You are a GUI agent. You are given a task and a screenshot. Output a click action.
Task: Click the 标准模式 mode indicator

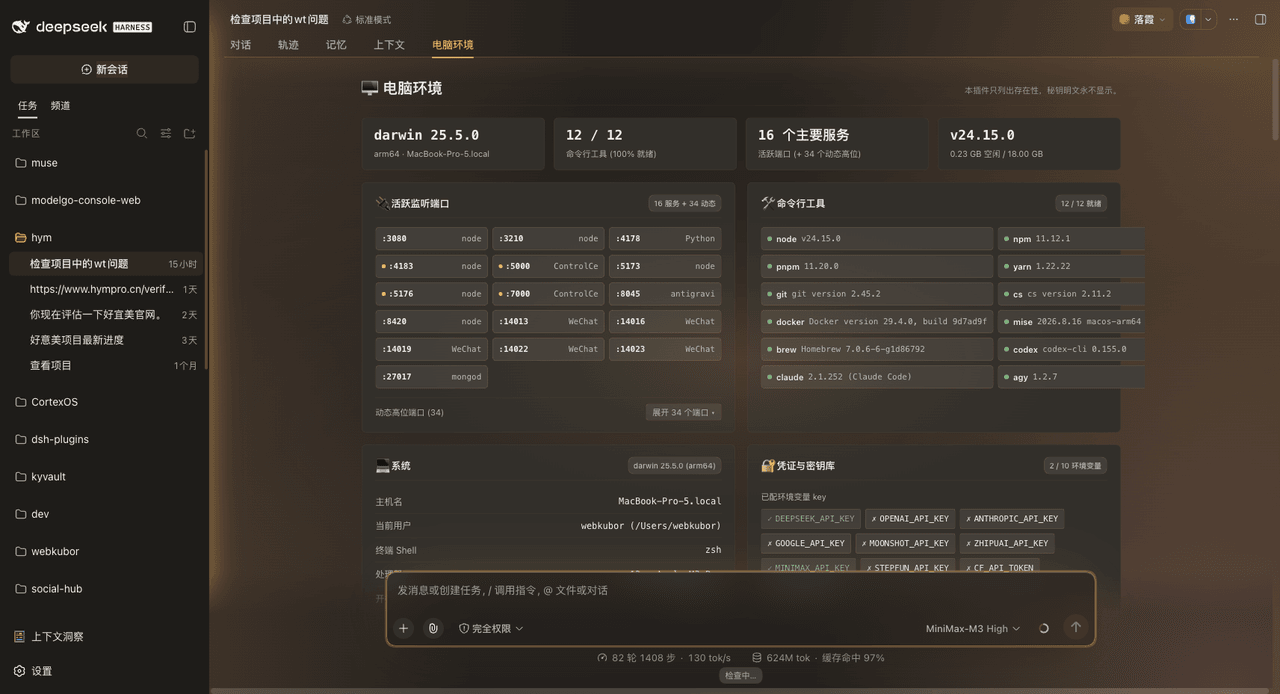(x=367, y=20)
